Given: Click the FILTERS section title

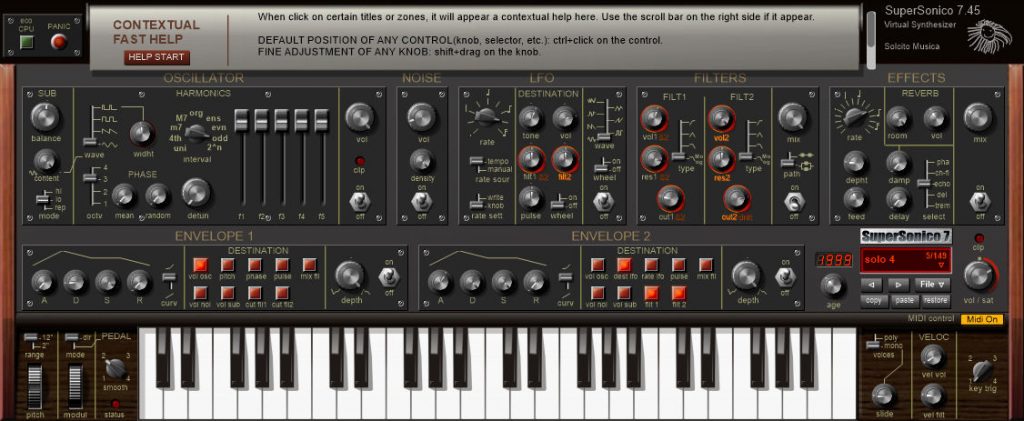Looking at the screenshot, I should [x=719, y=78].
